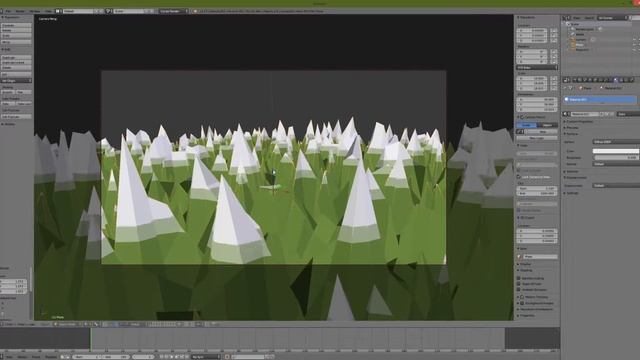Click the scene browse icon in top header
Image resolution: width=640 pixels, height=360 pixels.
pos(109,11)
